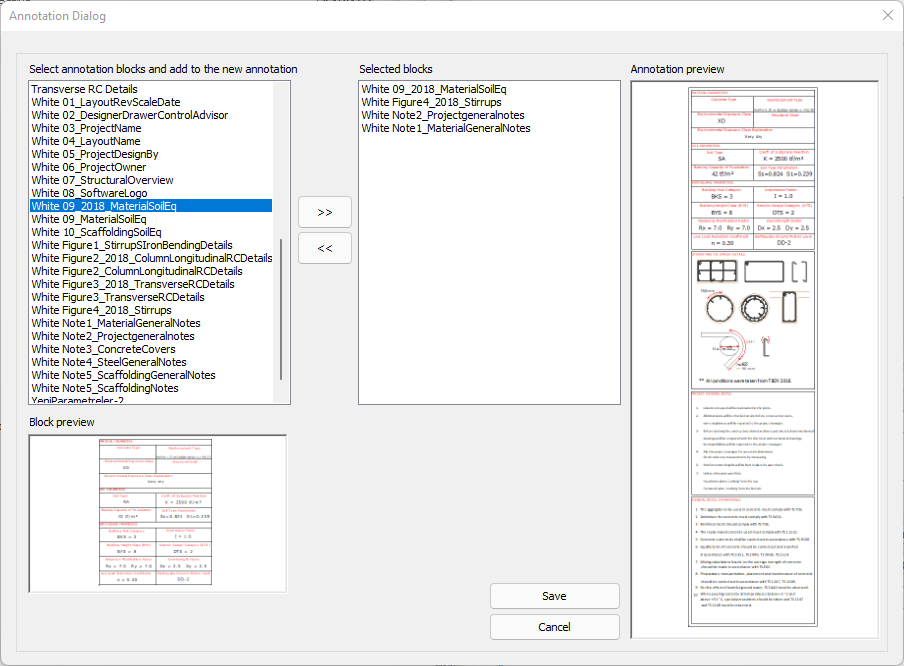
Task: Choose White 07_StructuralOverview from available blocks
Action: tap(102, 180)
